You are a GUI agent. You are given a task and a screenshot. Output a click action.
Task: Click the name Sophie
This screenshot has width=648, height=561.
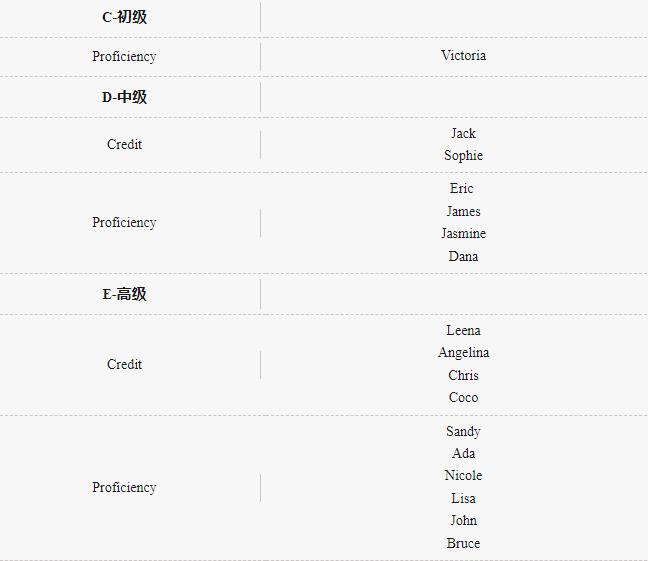463,155
